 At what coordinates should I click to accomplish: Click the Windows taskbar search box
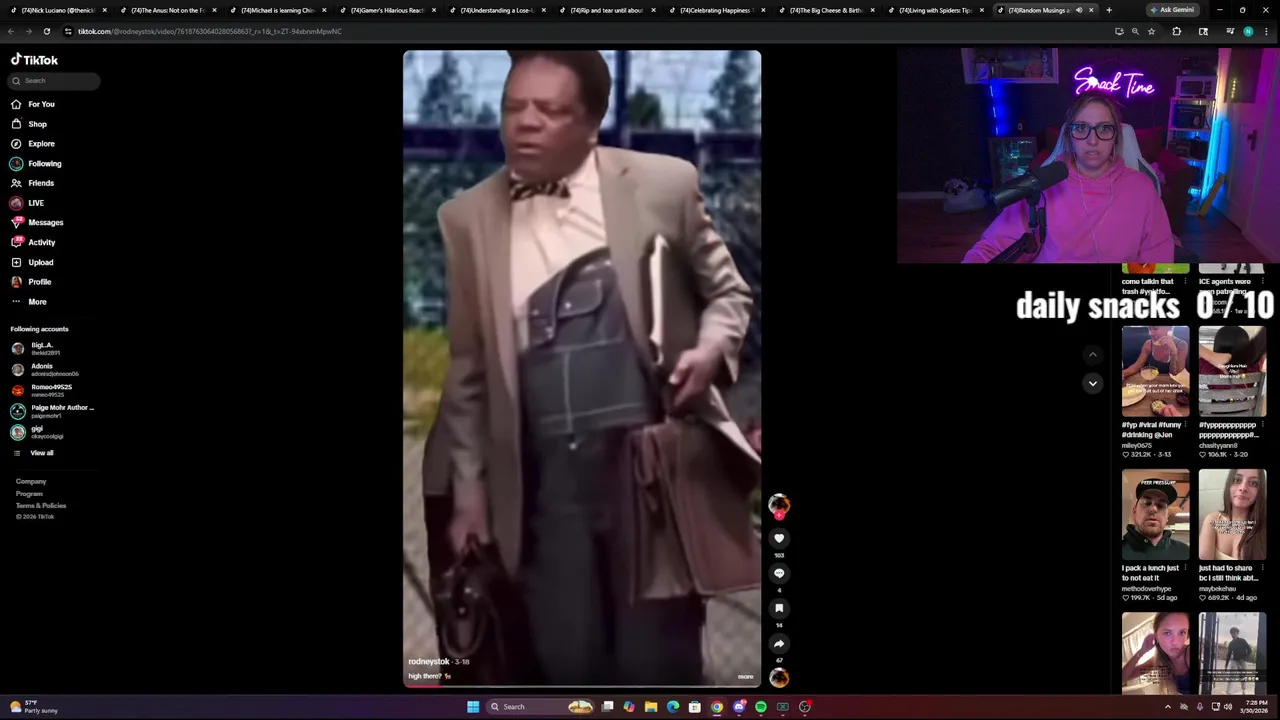click(540, 707)
